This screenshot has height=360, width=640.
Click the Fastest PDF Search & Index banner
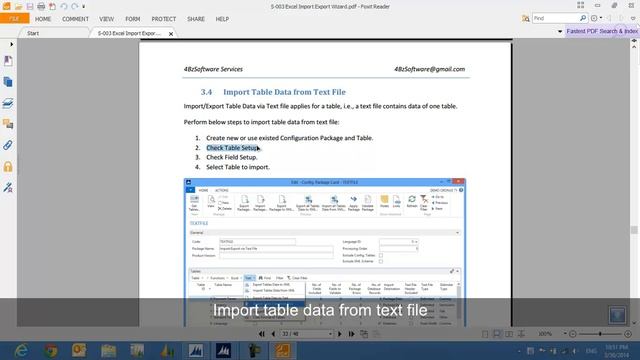pyautogui.click(x=602, y=31)
